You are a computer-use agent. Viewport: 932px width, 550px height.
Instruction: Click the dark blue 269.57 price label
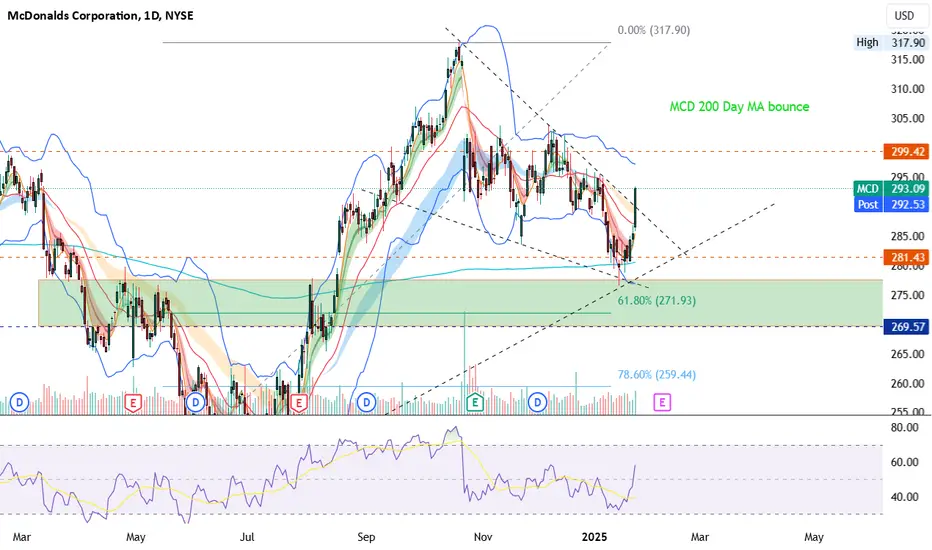point(906,327)
